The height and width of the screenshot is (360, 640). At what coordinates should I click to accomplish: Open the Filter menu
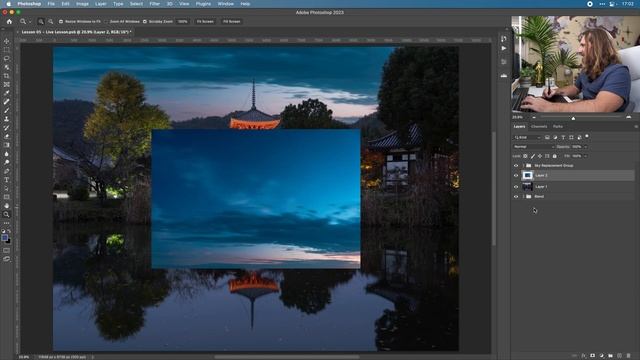pyautogui.click(x=155, y=4)
